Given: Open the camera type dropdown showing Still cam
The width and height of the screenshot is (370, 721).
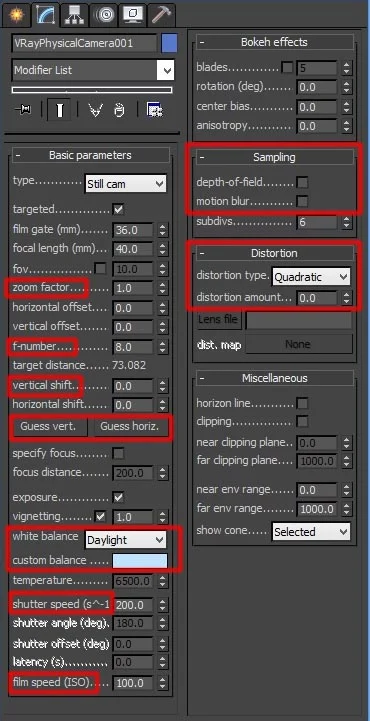Looking at the screenshot, I should pos(126,184).
